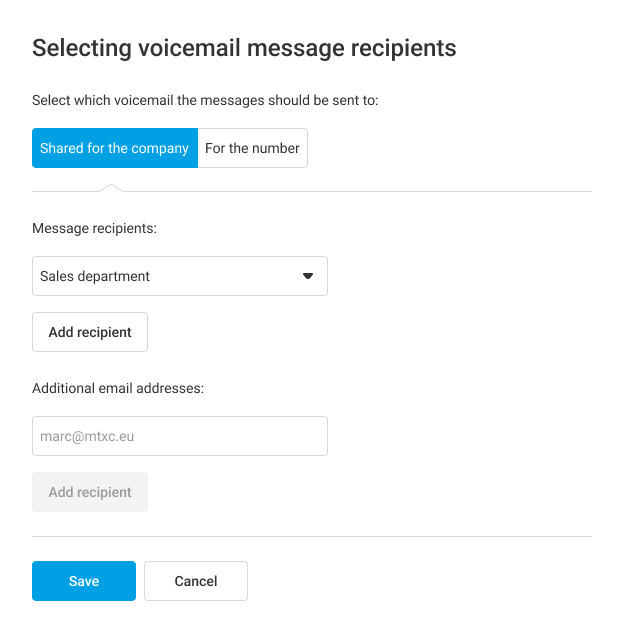Click the greyed-out Add recipient button
The image size is (624, 633).
point(90,492)
